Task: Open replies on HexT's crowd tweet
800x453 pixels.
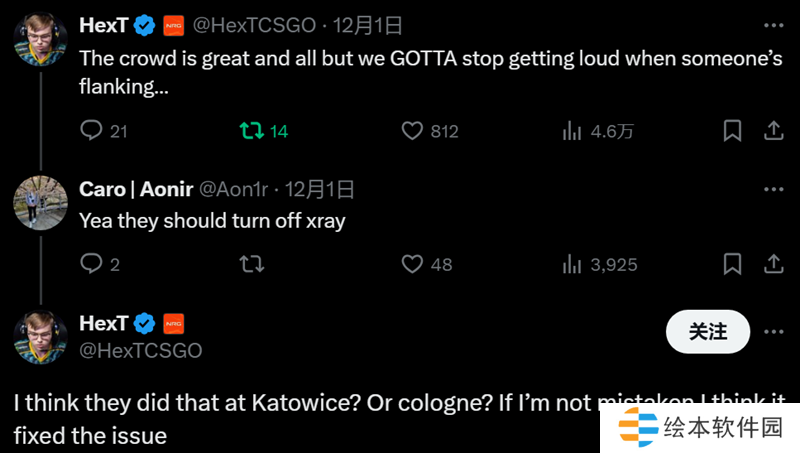Action: (104, 131)
